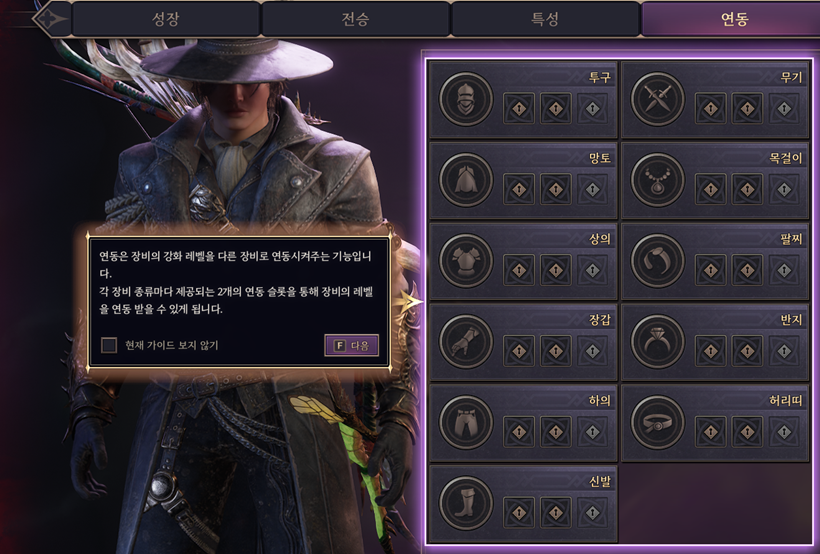The height and width of the screenshot is (554, 820).
Task: Click the F 다음 next button
Action: [x=351, y=346]
